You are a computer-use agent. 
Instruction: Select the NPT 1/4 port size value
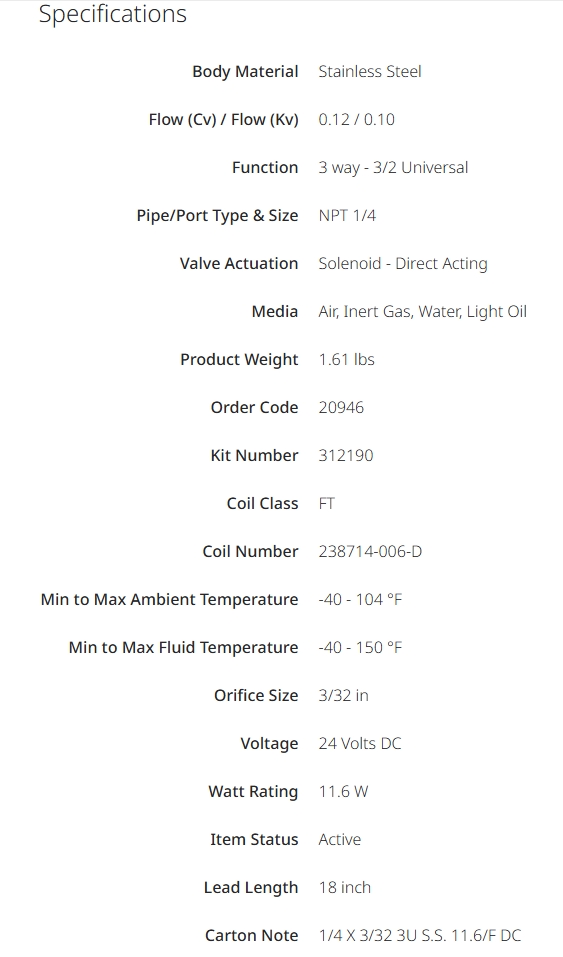[347, 215]
